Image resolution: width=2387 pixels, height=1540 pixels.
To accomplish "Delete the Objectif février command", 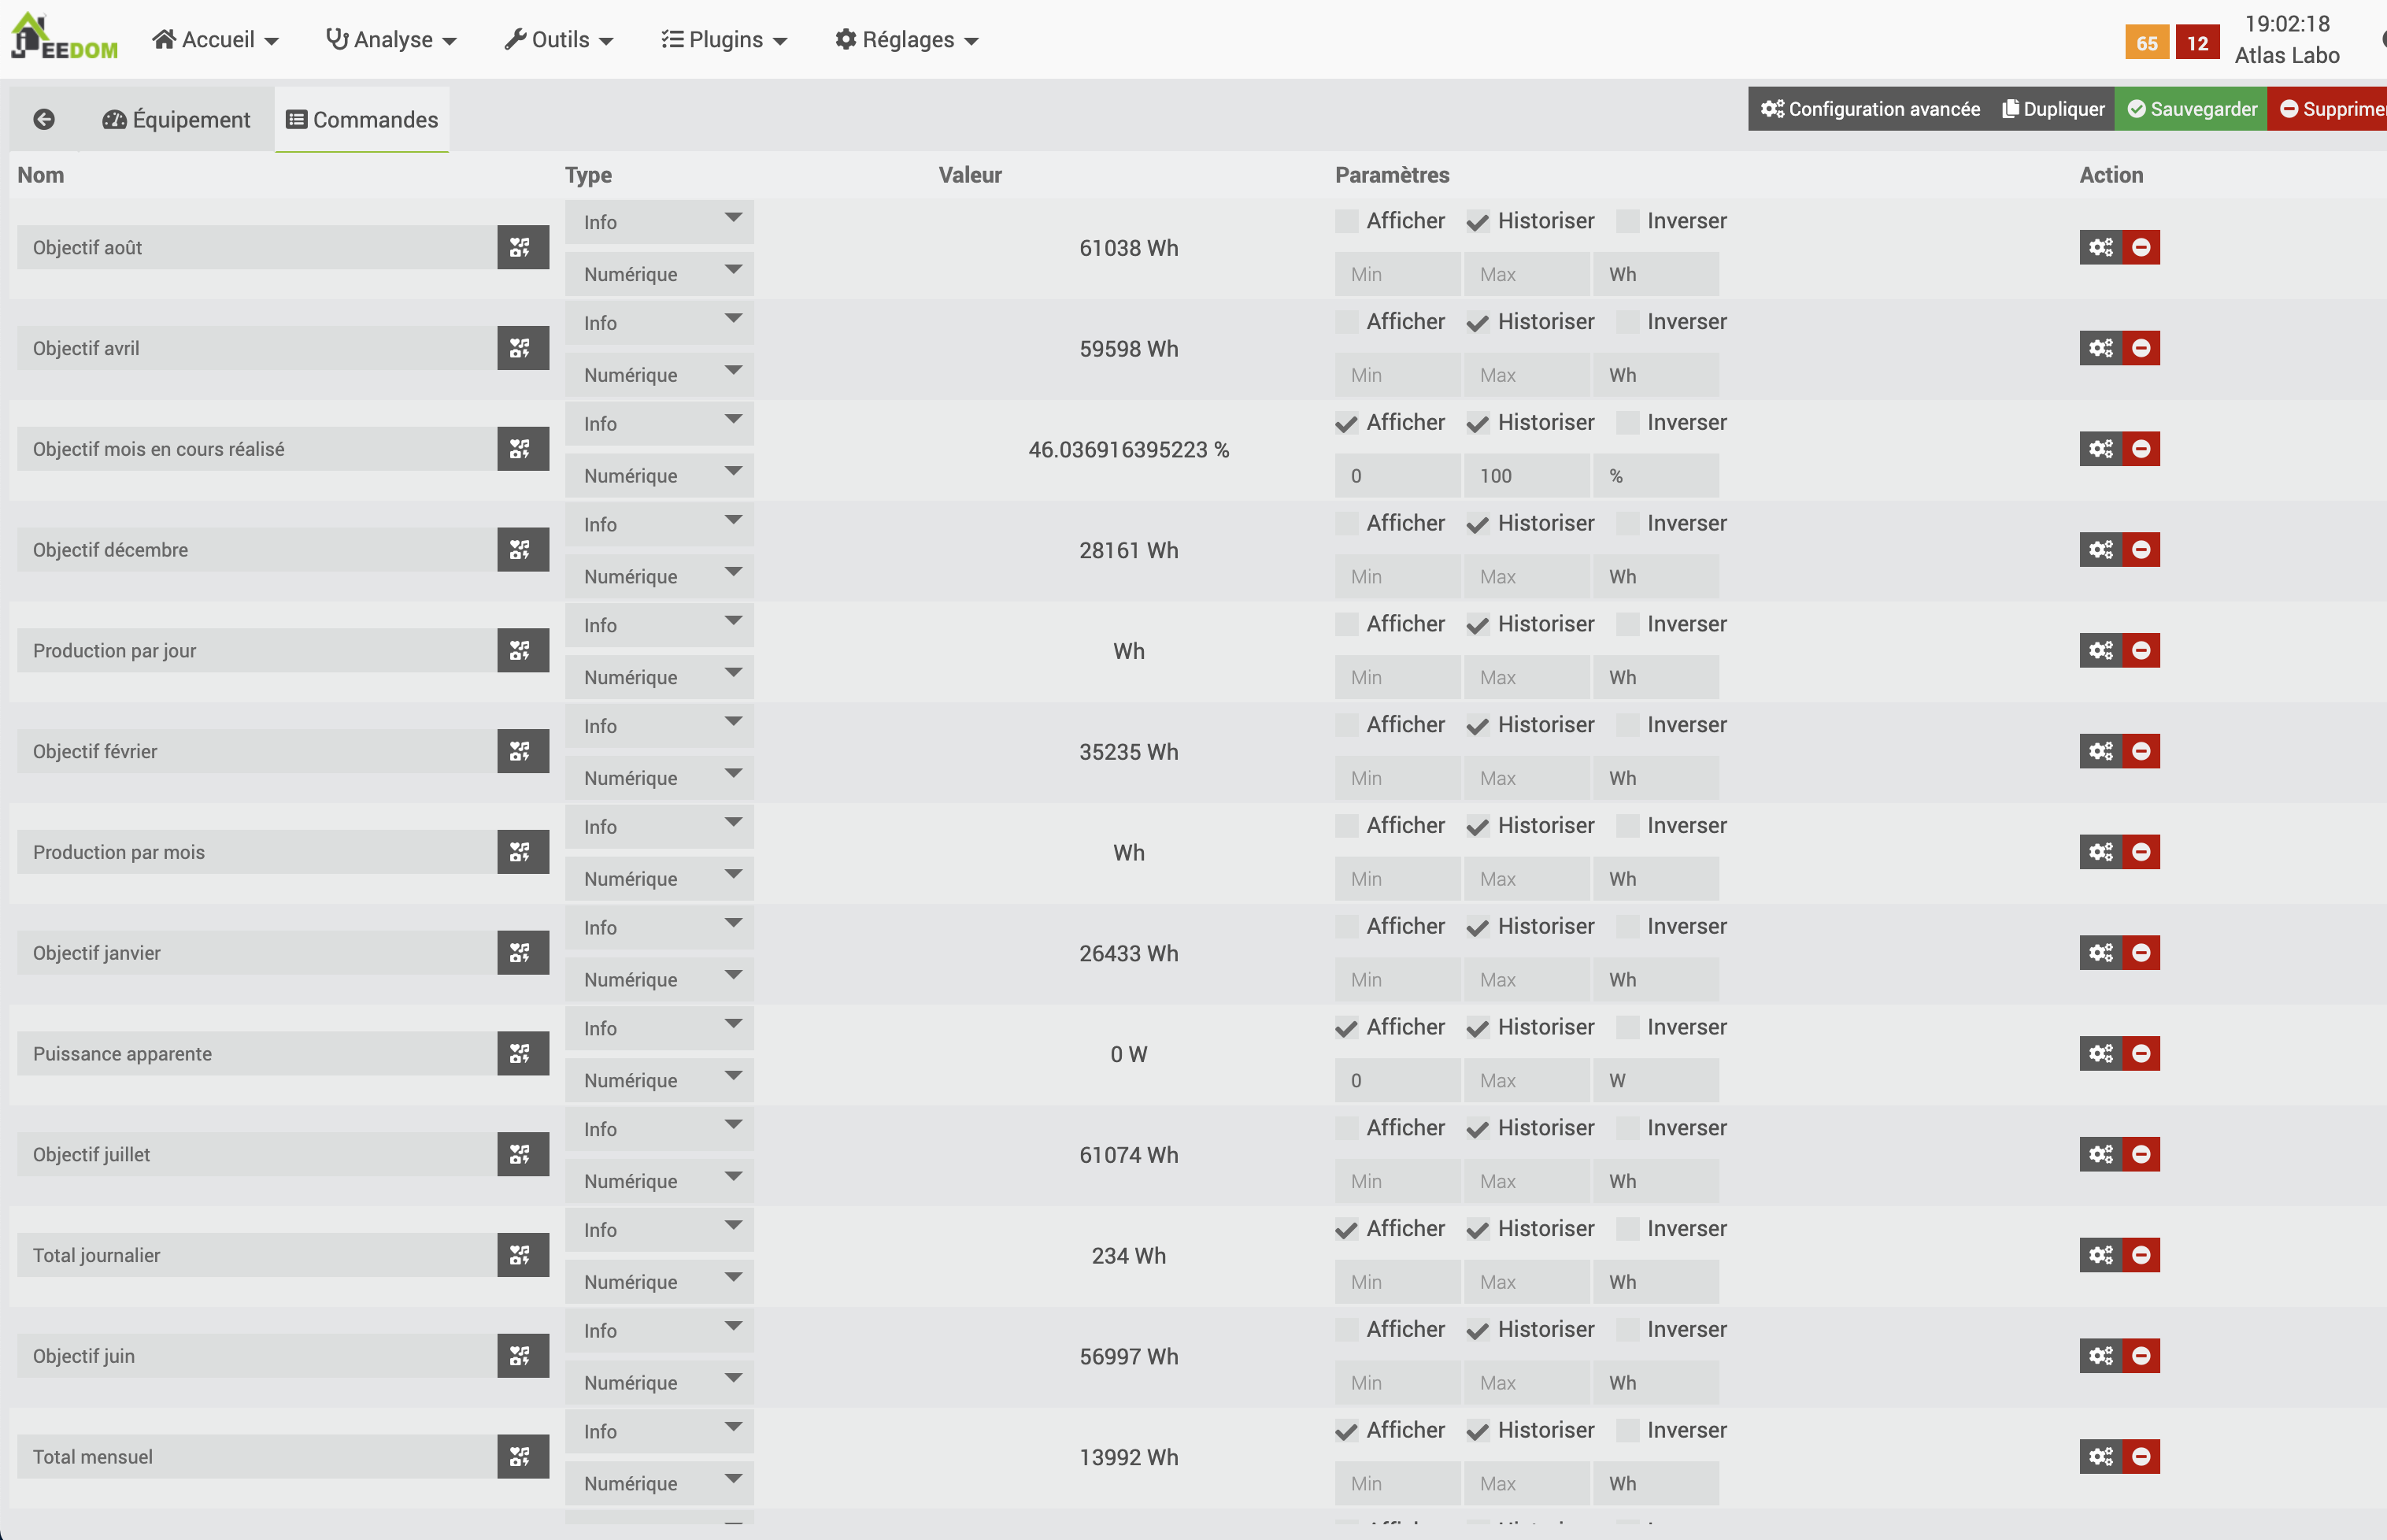I will point(2141,751).
